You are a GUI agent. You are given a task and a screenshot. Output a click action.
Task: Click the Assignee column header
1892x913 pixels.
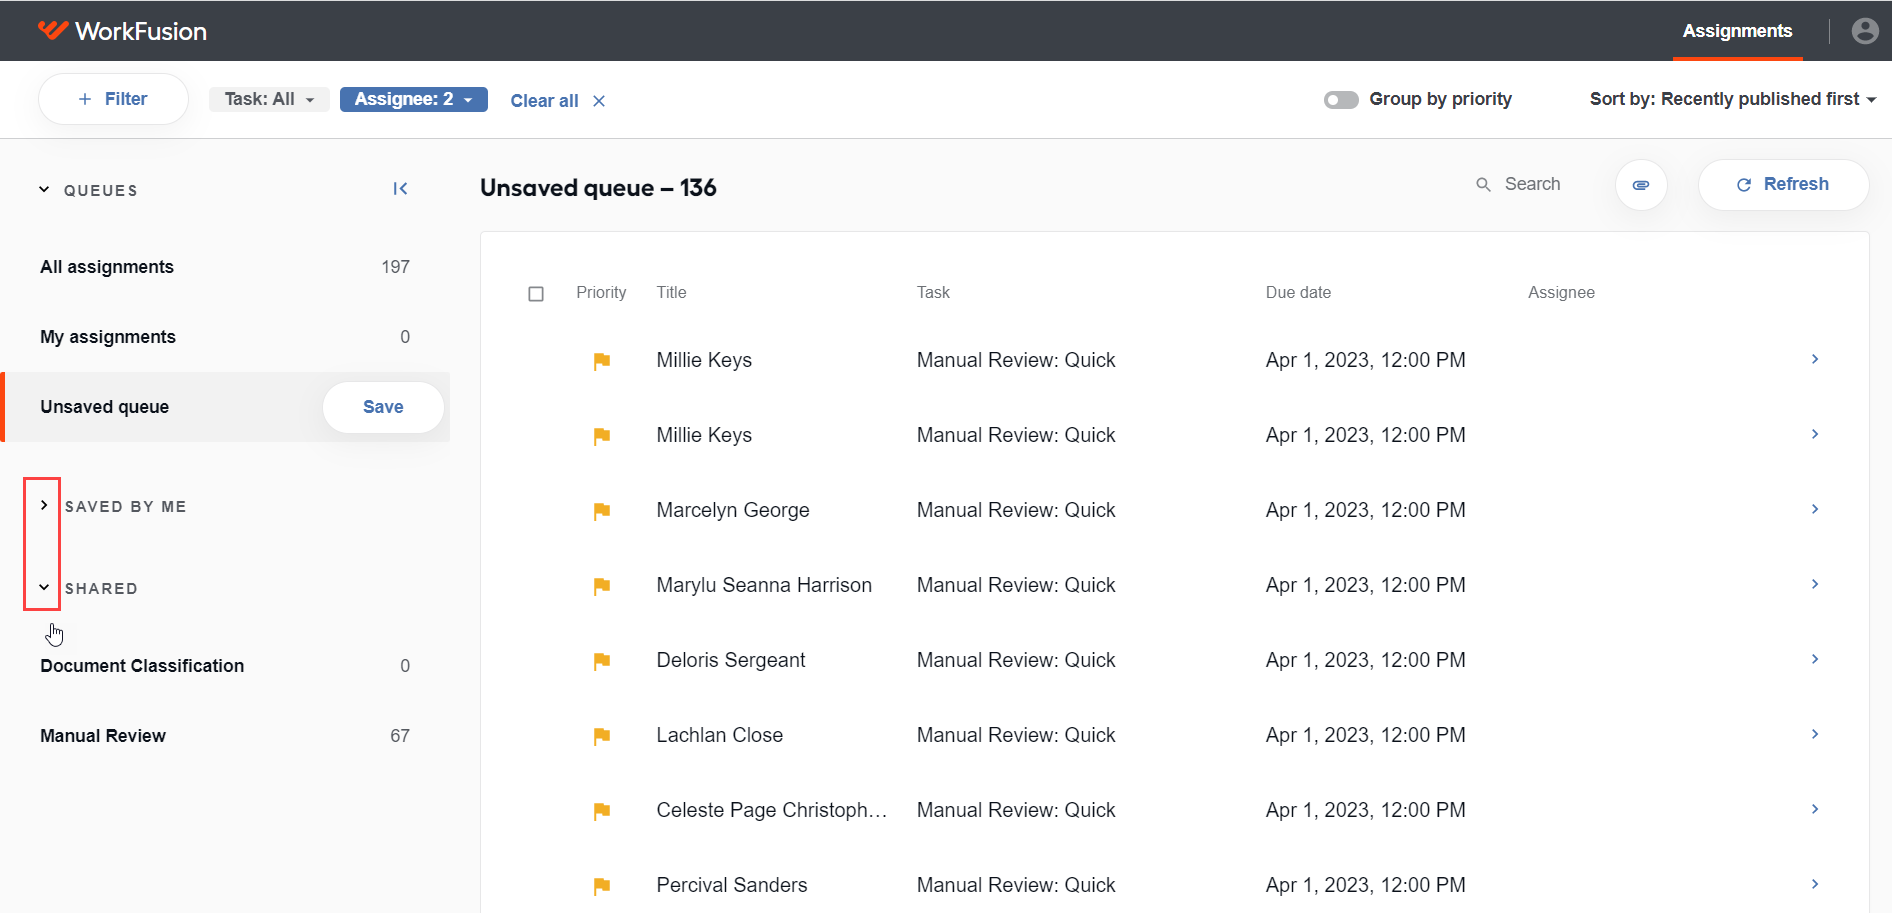(1561, 292)
